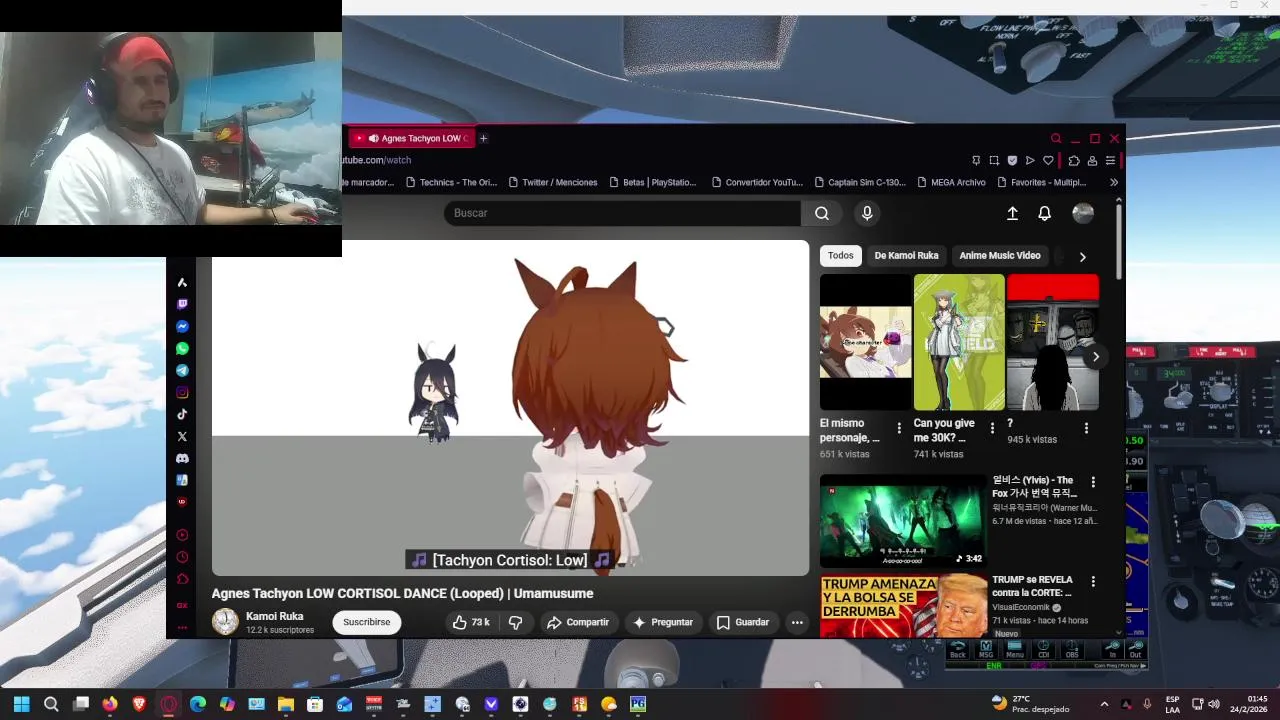
Task: Open WhatsApp in Opera GX sidebar
Action: 182,348
